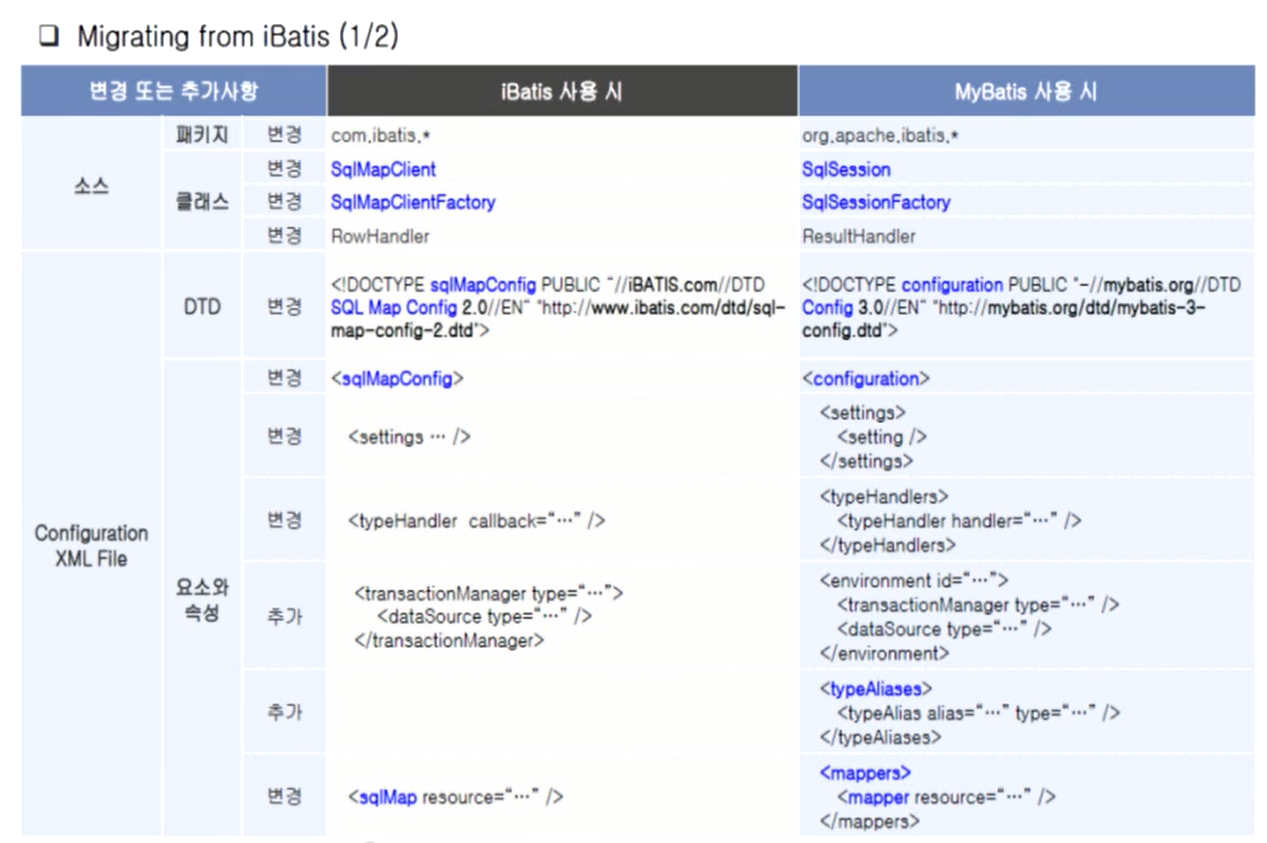Select the '<configuration>' element text

click(865, 379)
